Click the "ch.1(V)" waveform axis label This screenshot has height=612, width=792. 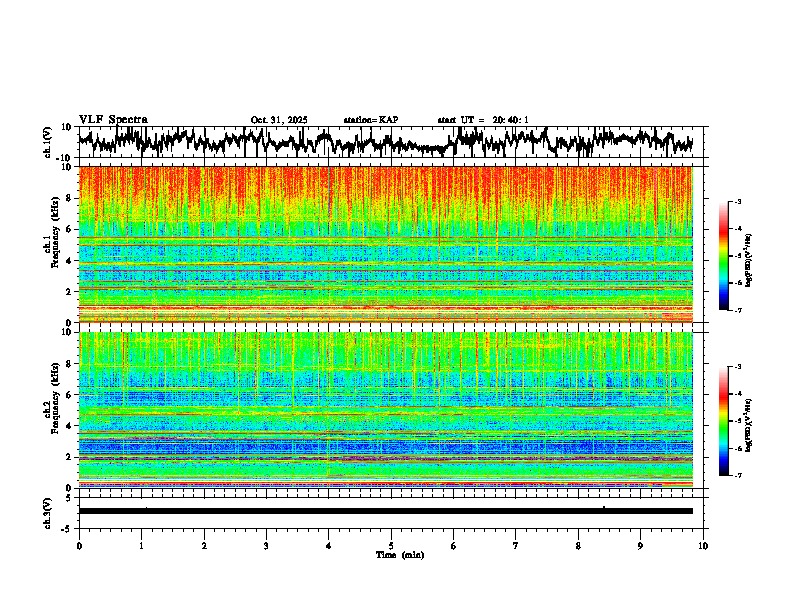coord(48,142)
